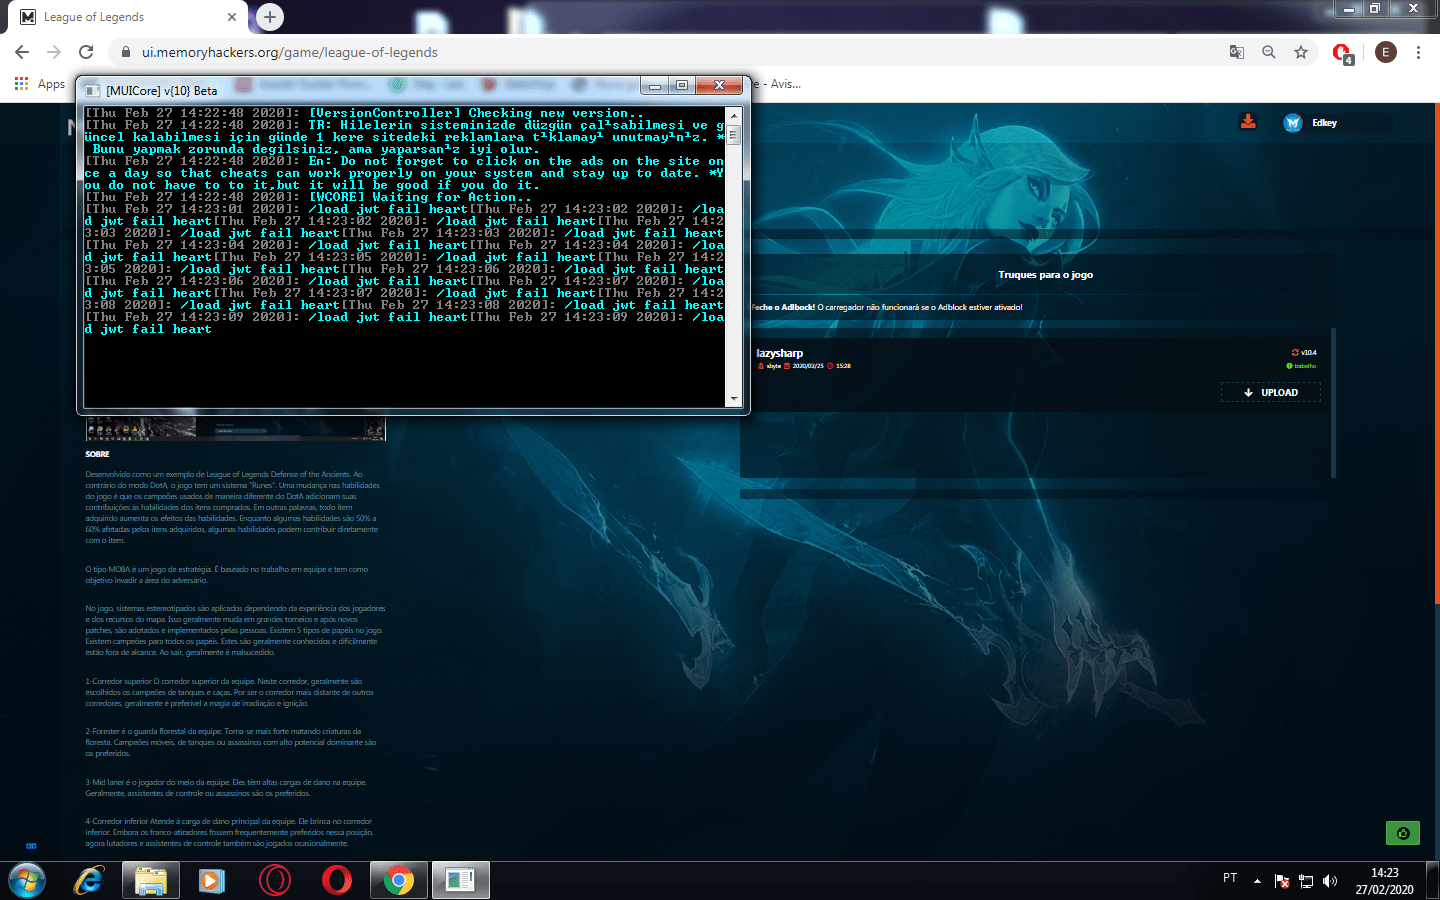1440x900 pixels.
Task: Open a new browser tab
Action: tap(270, 17)
